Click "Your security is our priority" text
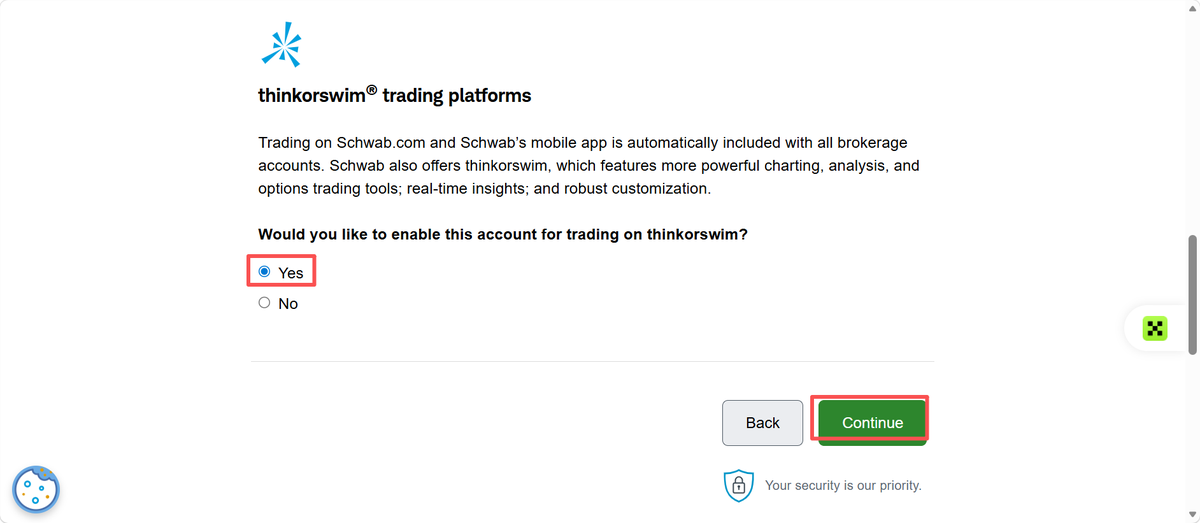Viewport: 1200px width, 523px height. click(843, 486)
